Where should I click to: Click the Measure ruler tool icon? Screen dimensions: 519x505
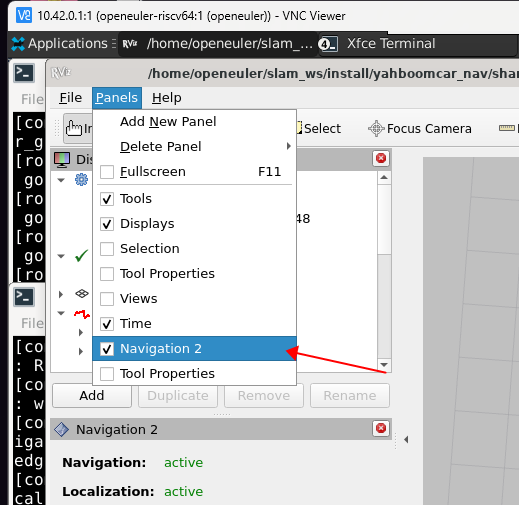click(507, 128)
